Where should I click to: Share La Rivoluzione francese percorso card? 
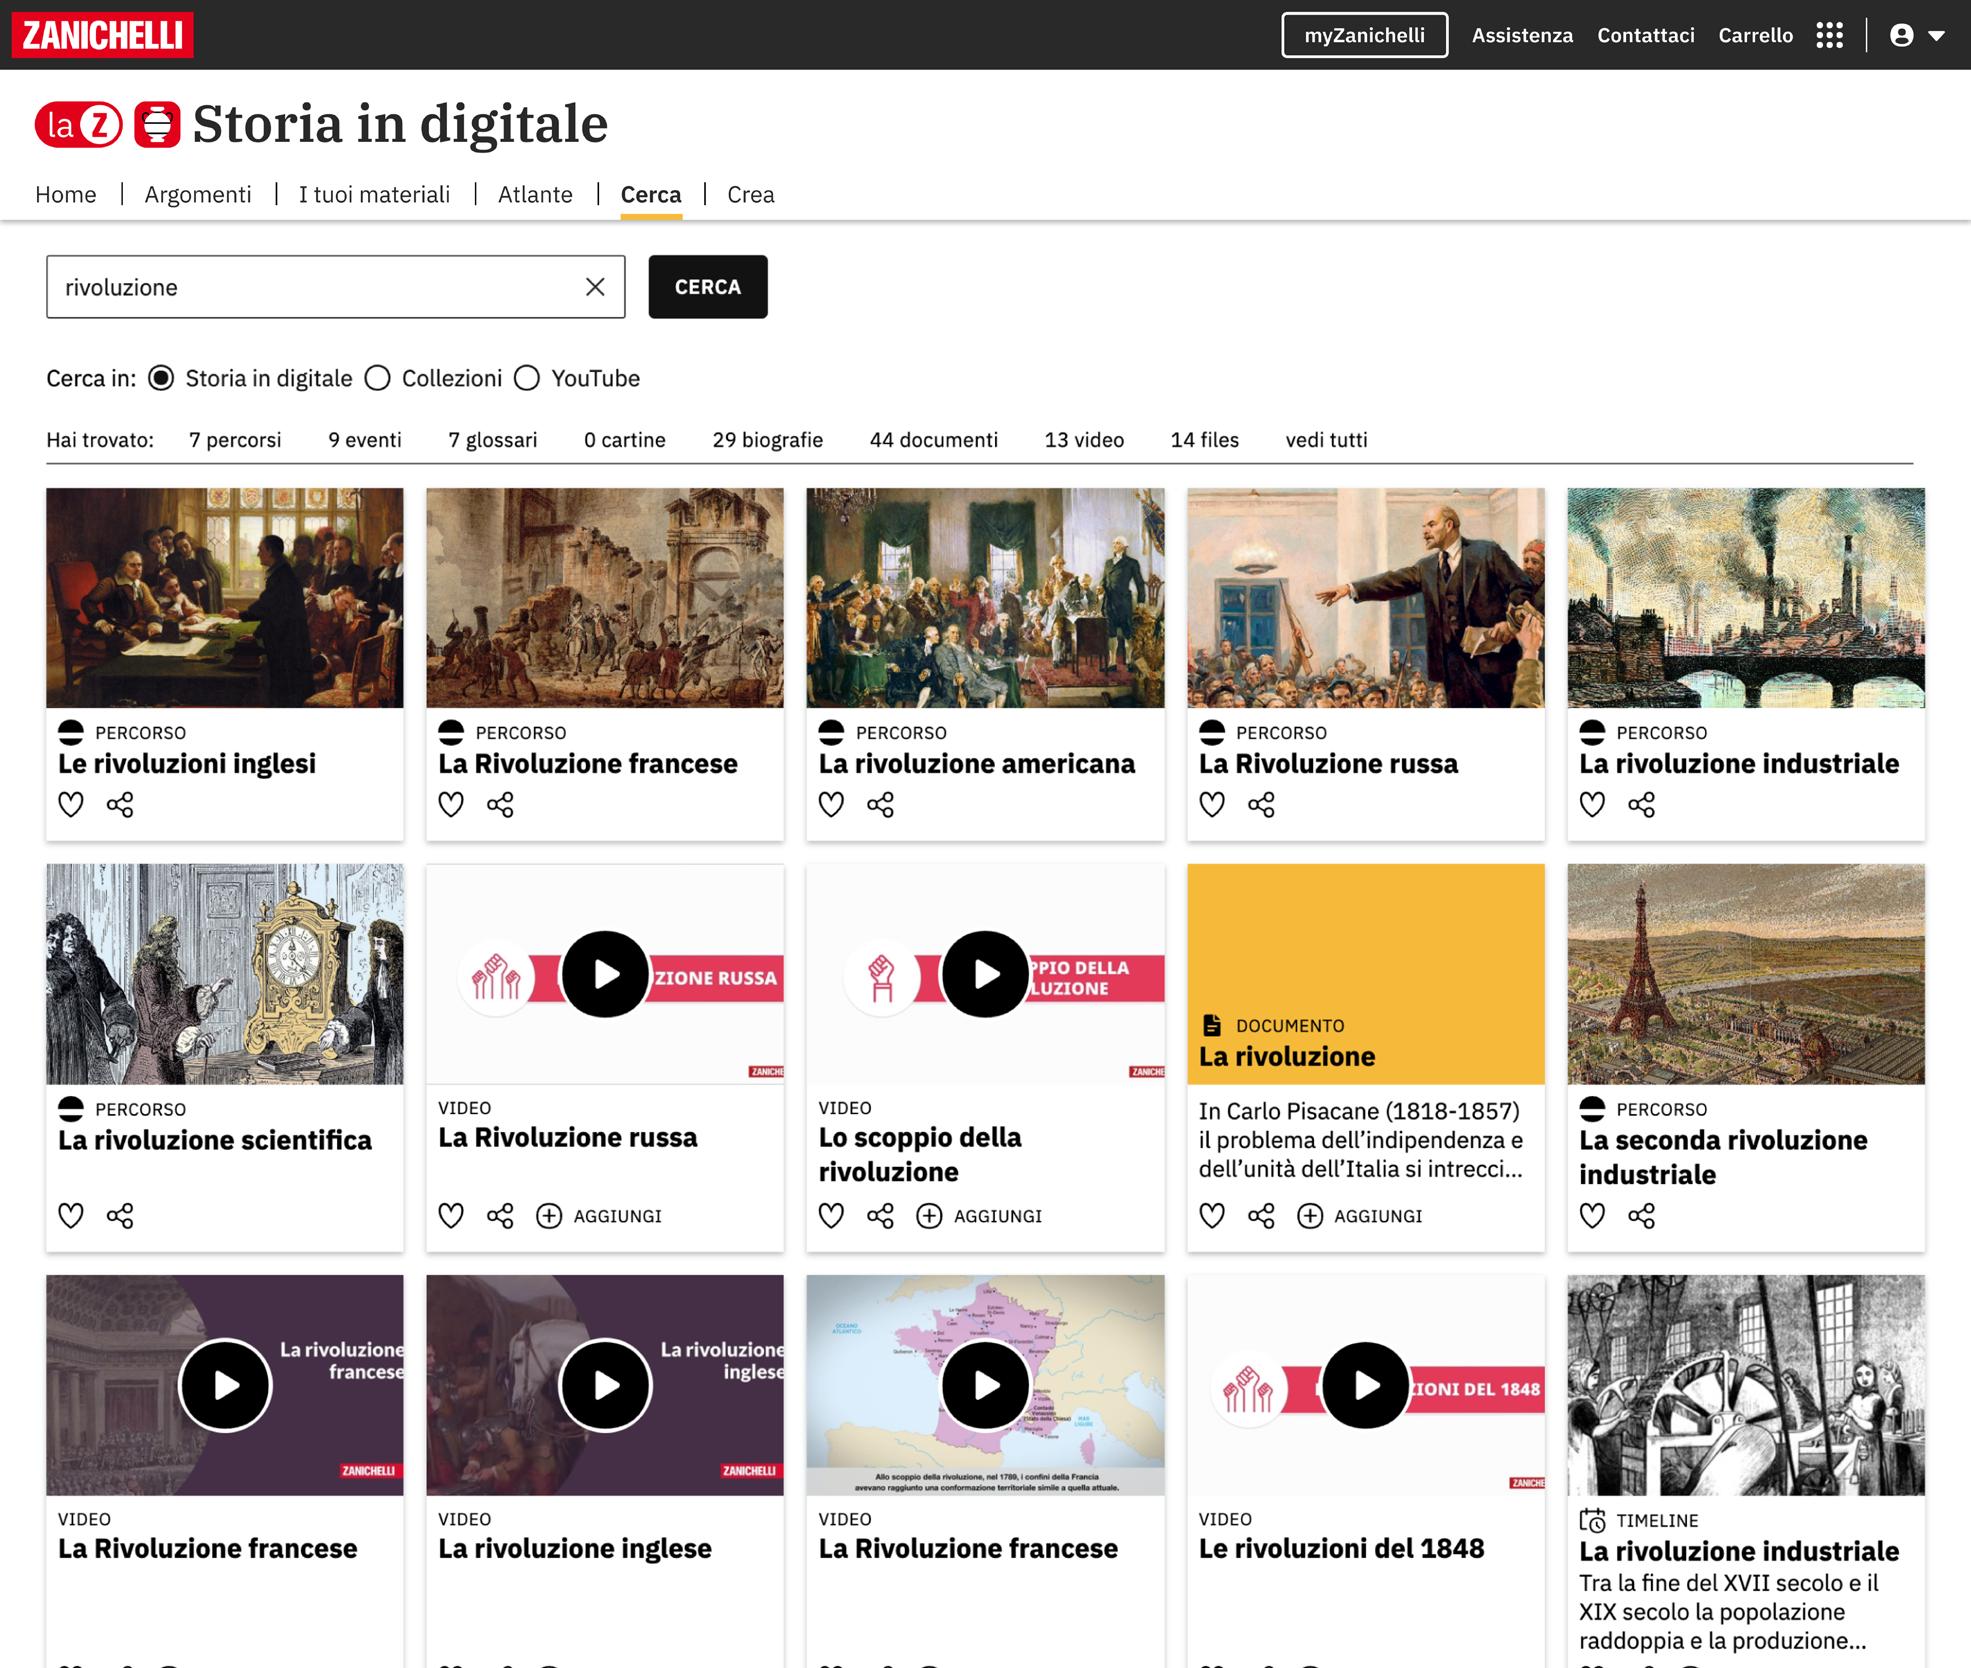[500, 804]
